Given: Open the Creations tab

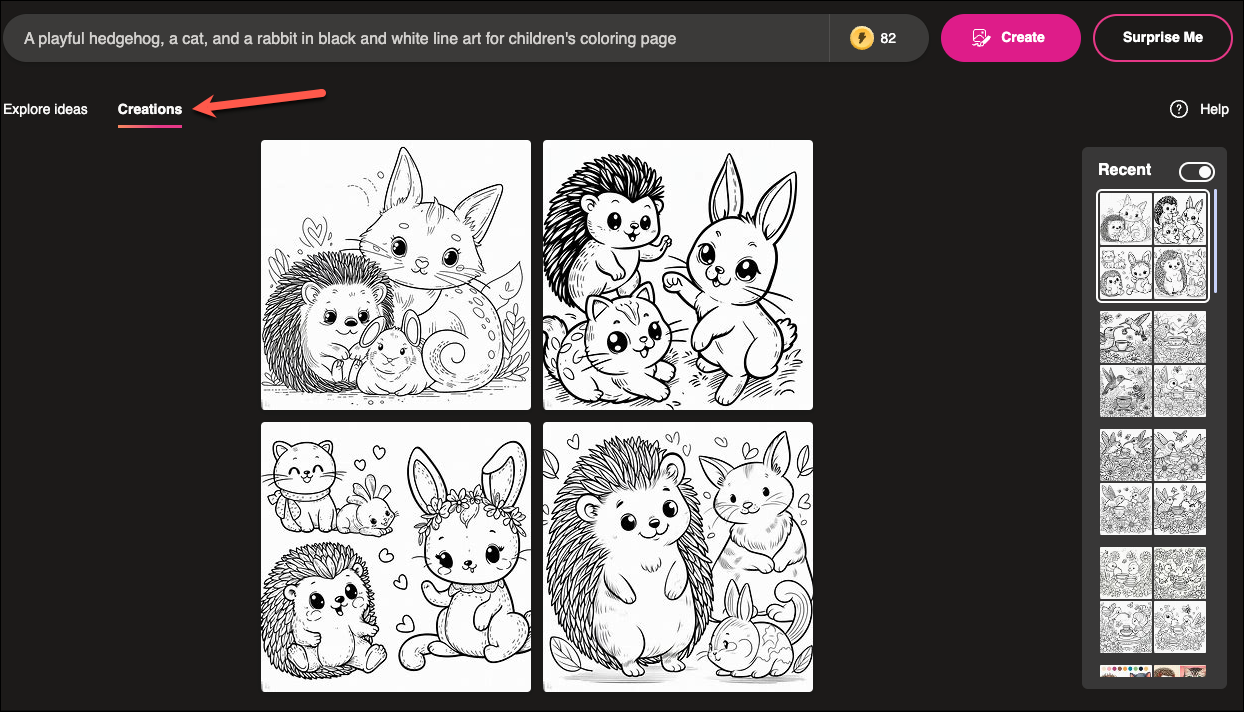Looking at the screenshot, I should click(150, 109).
